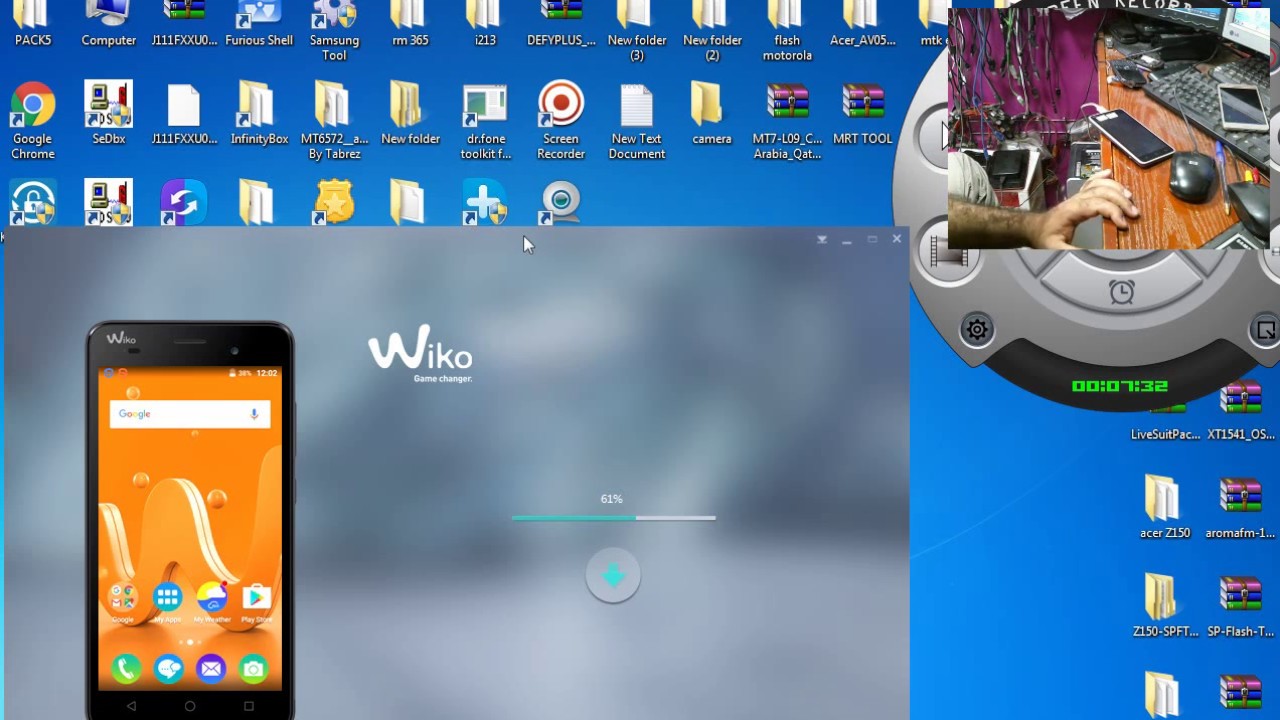The width and height of the screenshot is (1280, 720).
Task: Click the 00:07:32 recording timer
Action: coord(1119,386)
